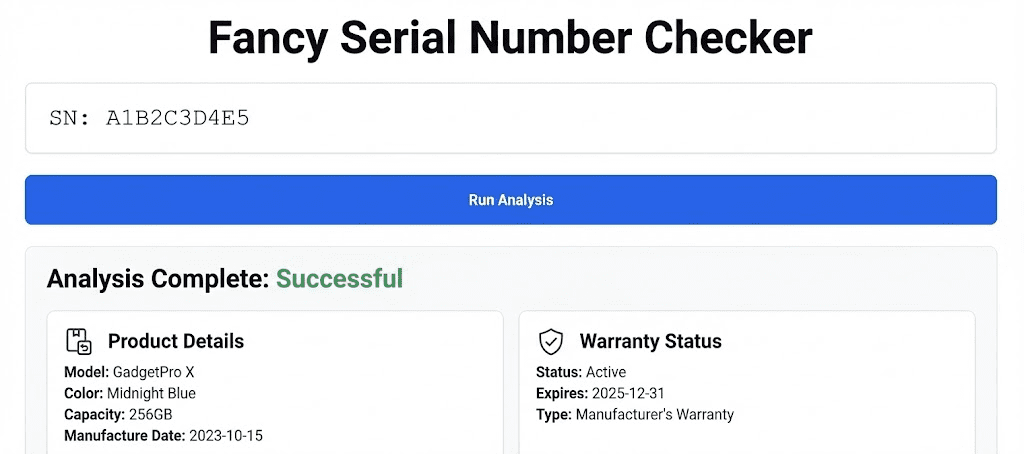Click the Product Details box icon
1024x454 pixels.
[x=79, y=341]
